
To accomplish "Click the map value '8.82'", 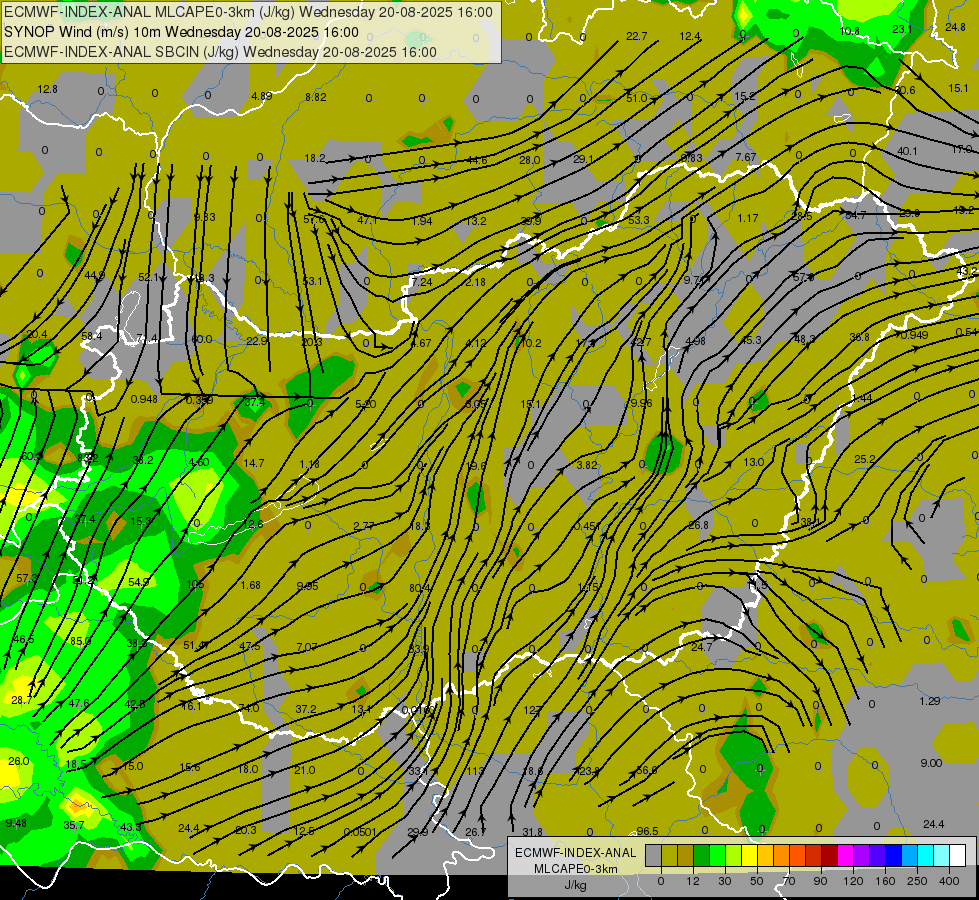I will 316,97.
